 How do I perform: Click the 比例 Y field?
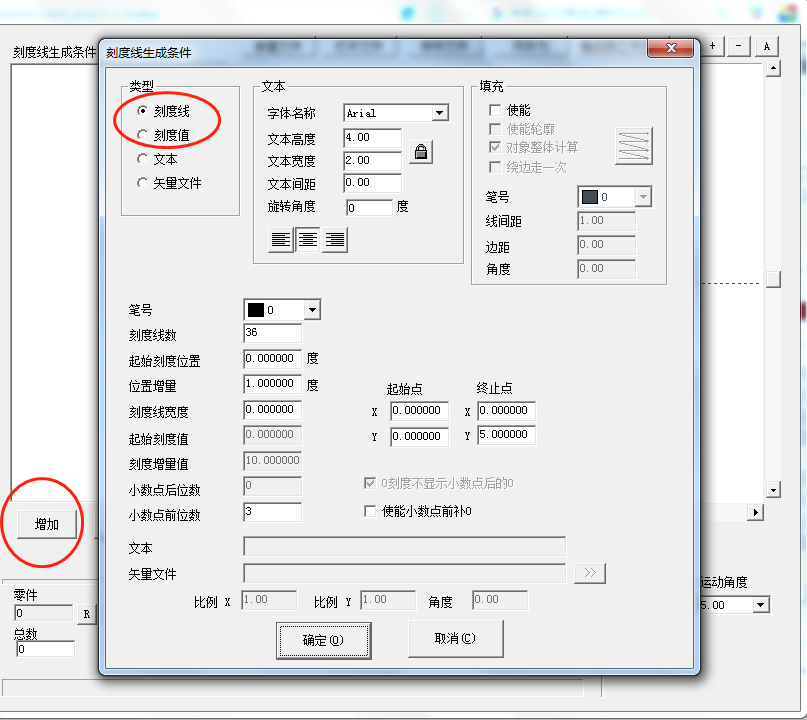tap(388, 600)
